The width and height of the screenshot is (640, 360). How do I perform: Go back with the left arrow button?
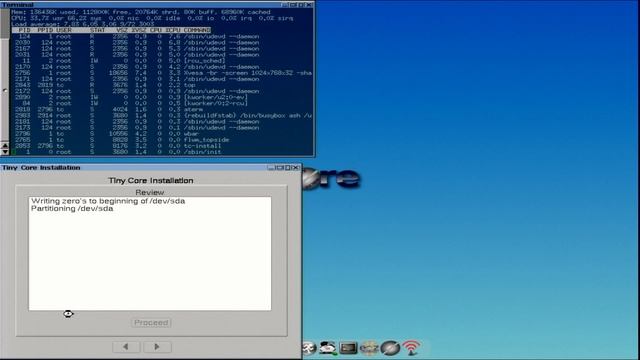click(x=126, y=347)
